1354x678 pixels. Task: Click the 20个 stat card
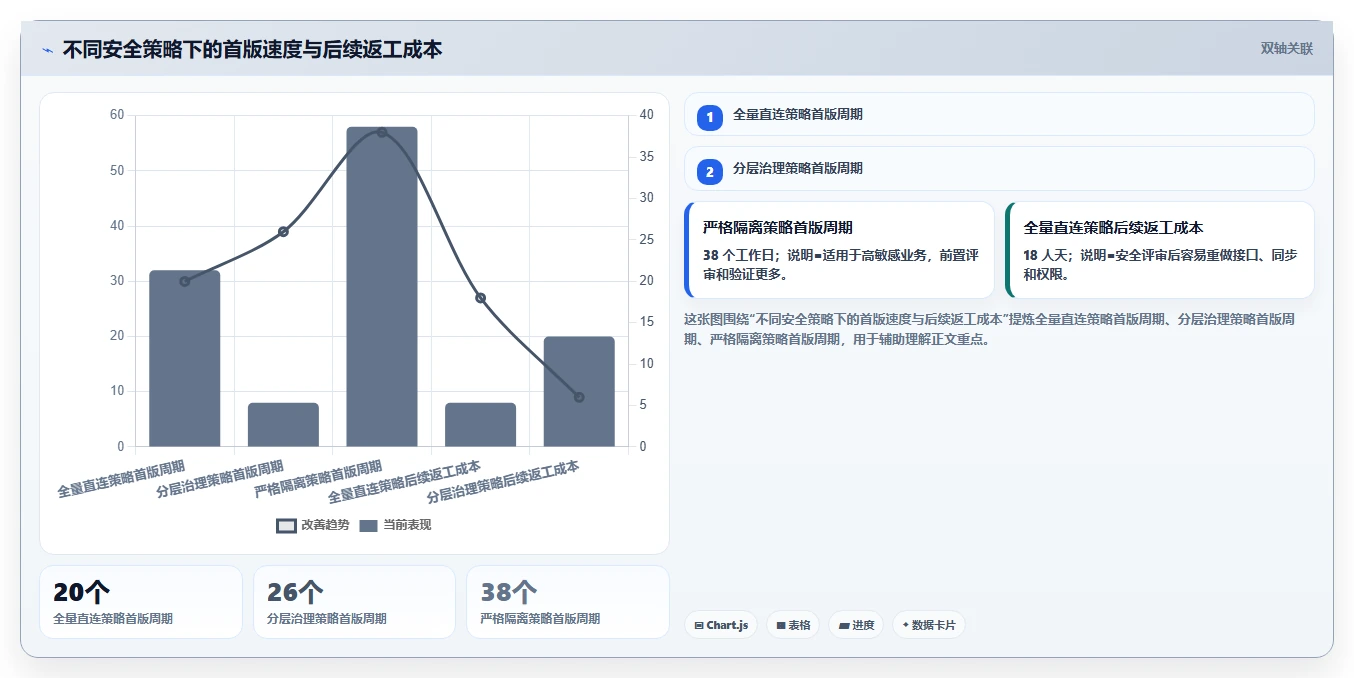point(141,602)
